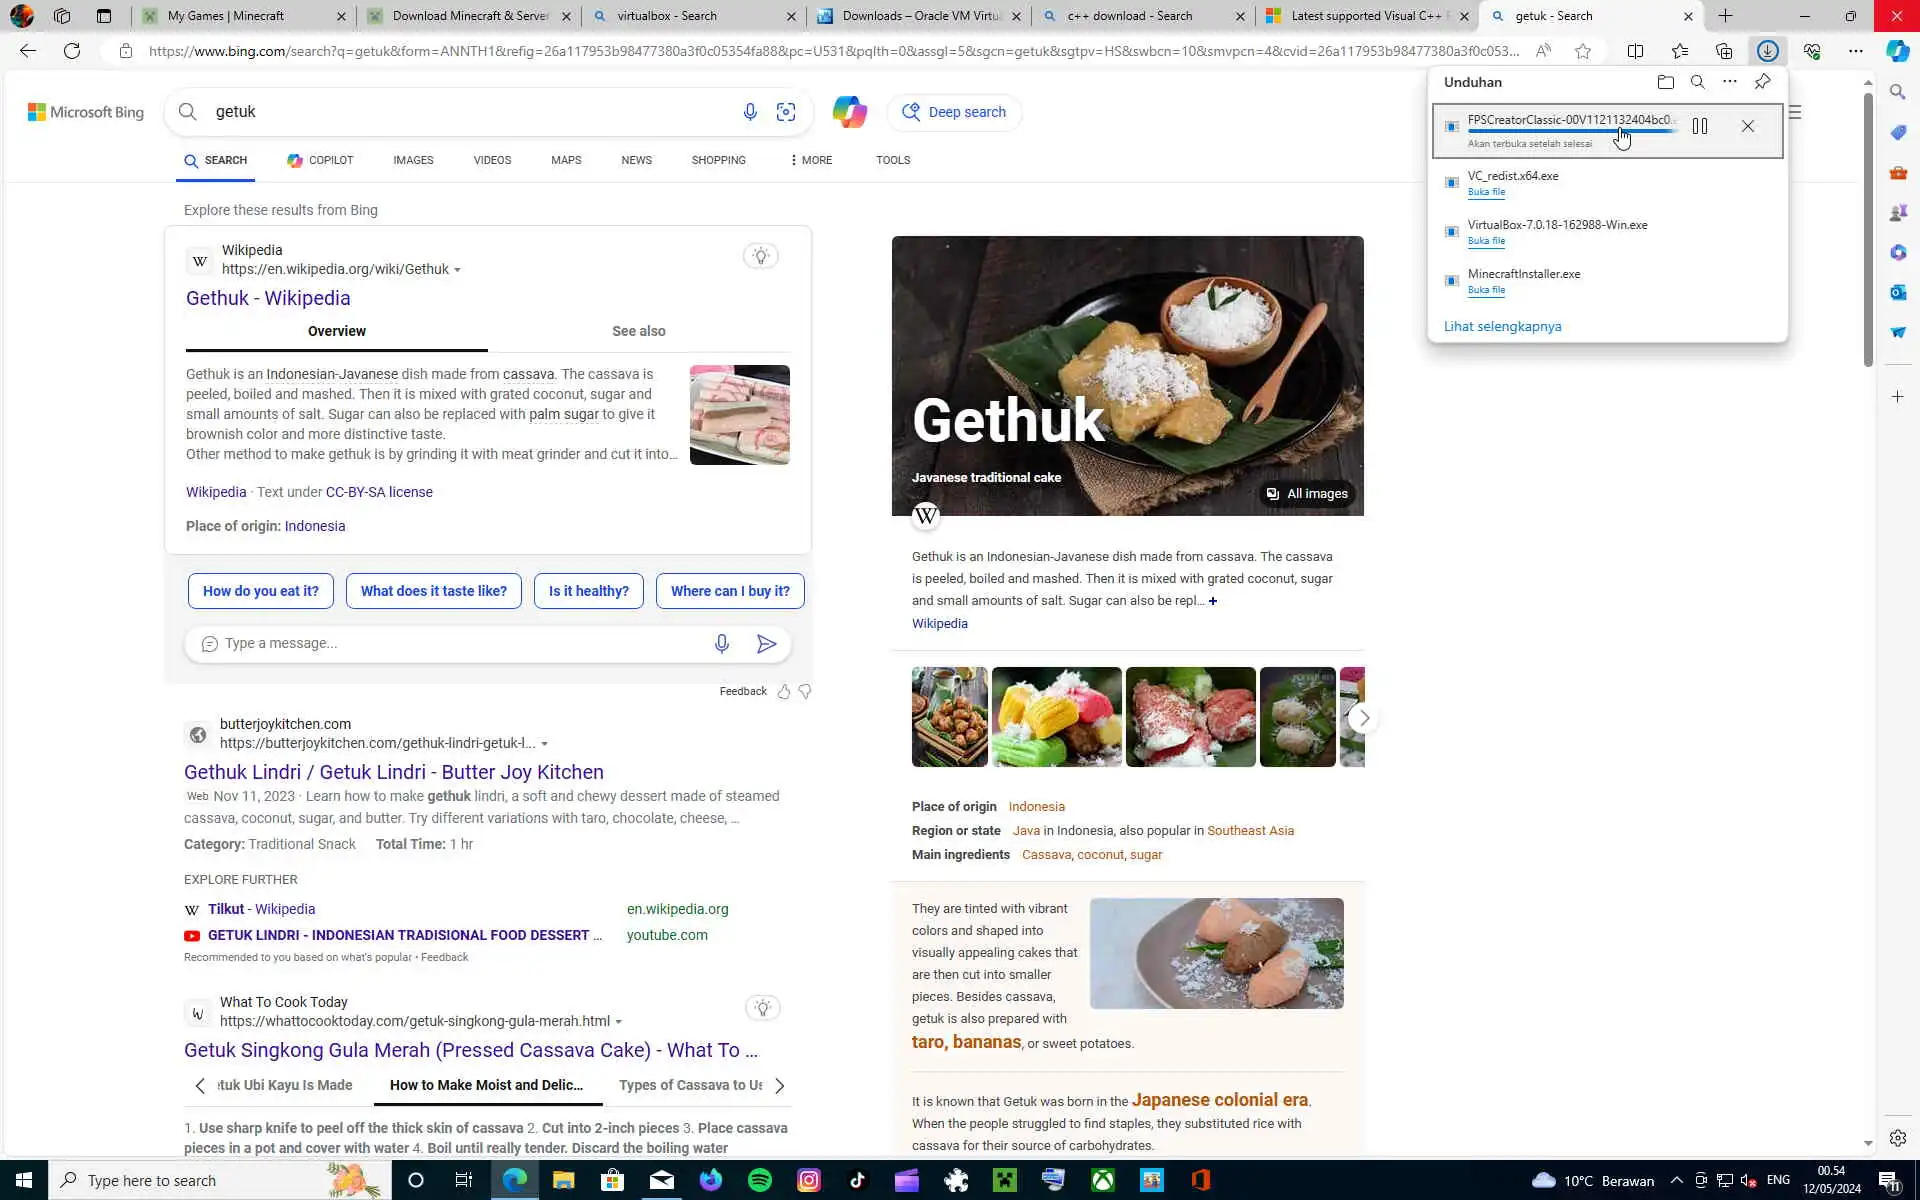Select the See also tab
The image size is (1920, 1200).
point(638,331)
